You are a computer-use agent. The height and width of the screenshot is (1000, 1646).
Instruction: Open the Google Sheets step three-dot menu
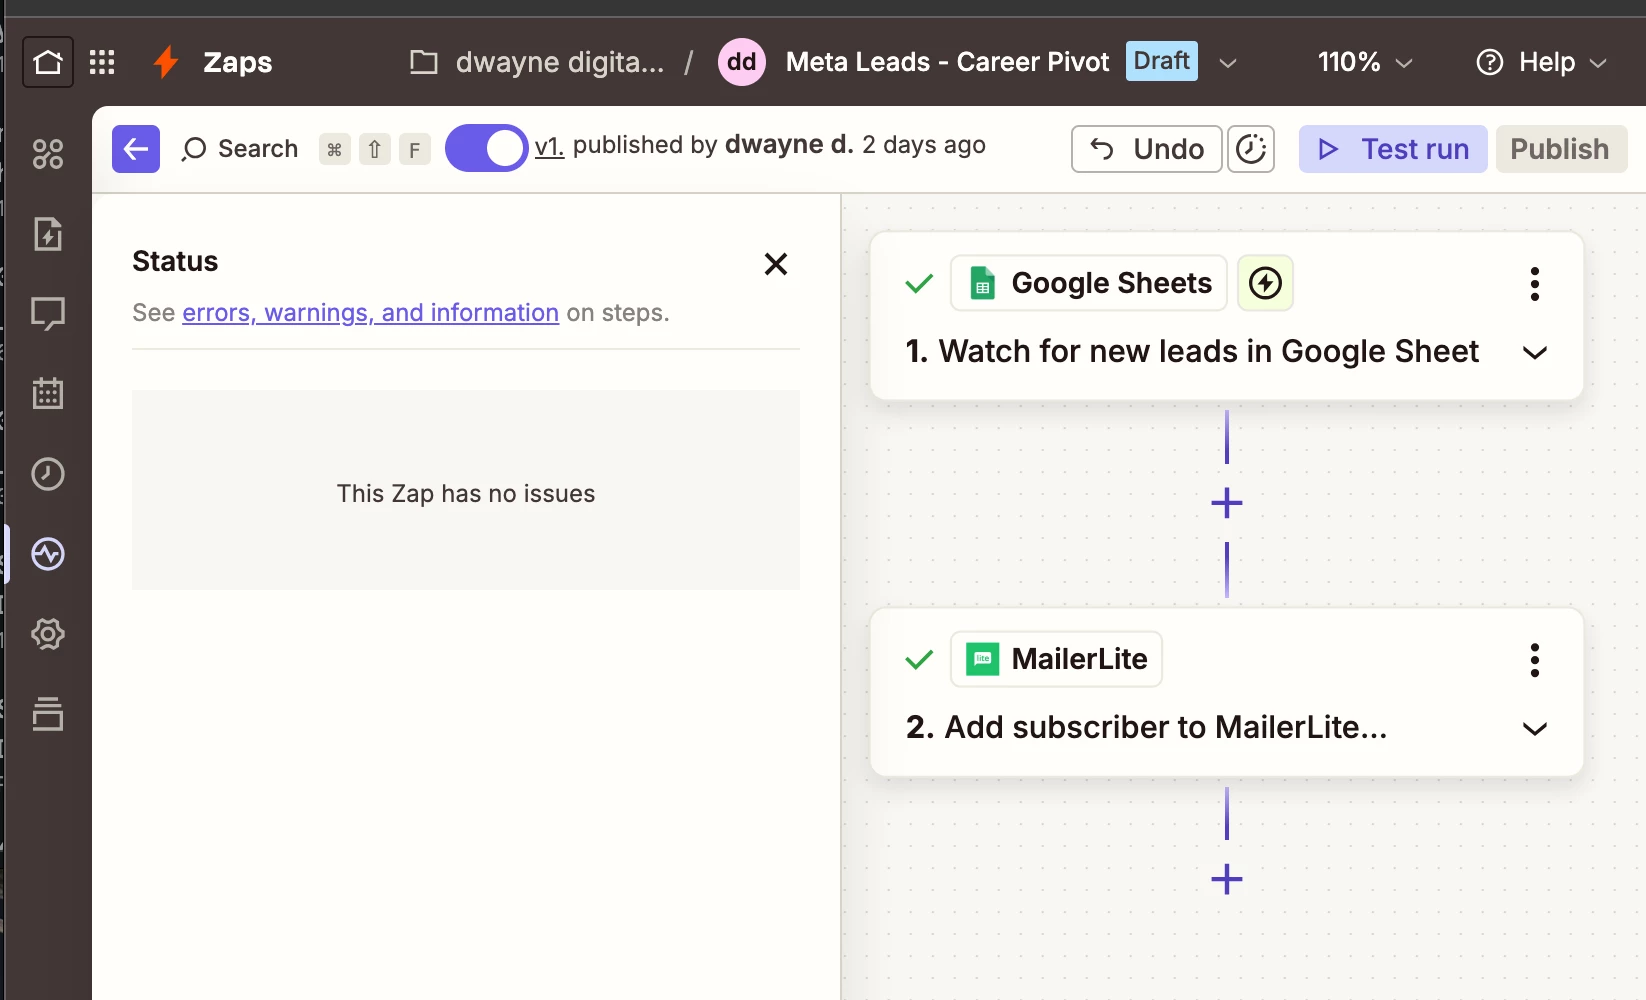point(1535,284)
